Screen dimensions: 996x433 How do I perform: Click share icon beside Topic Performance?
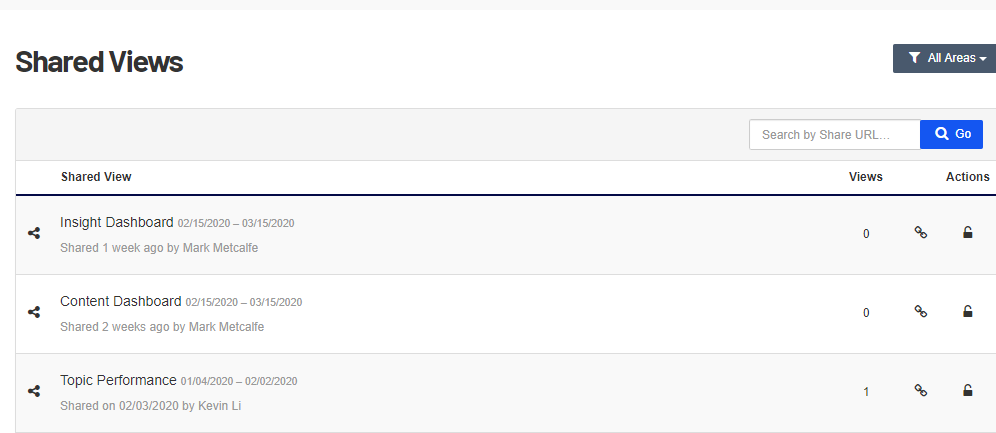pyautogui.click(x=34, y=392)
